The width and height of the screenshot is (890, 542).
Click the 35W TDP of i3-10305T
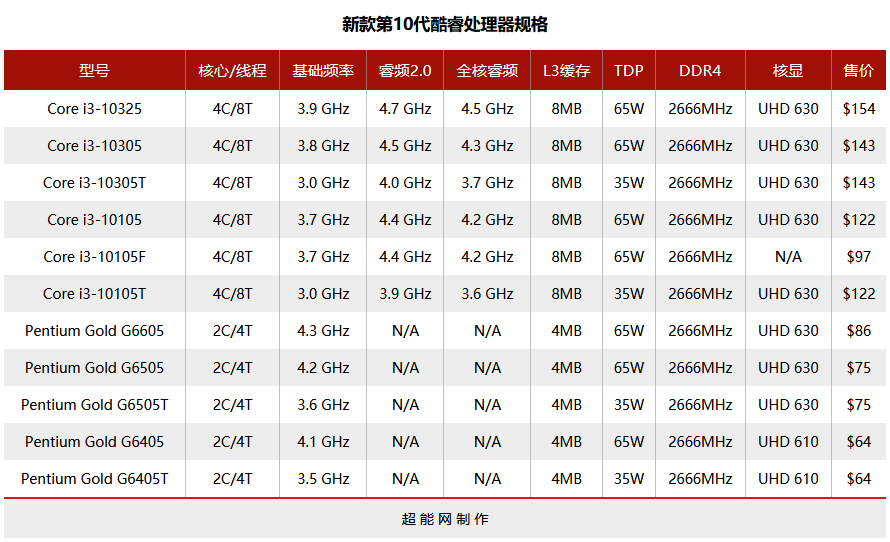tap(628, 182)
